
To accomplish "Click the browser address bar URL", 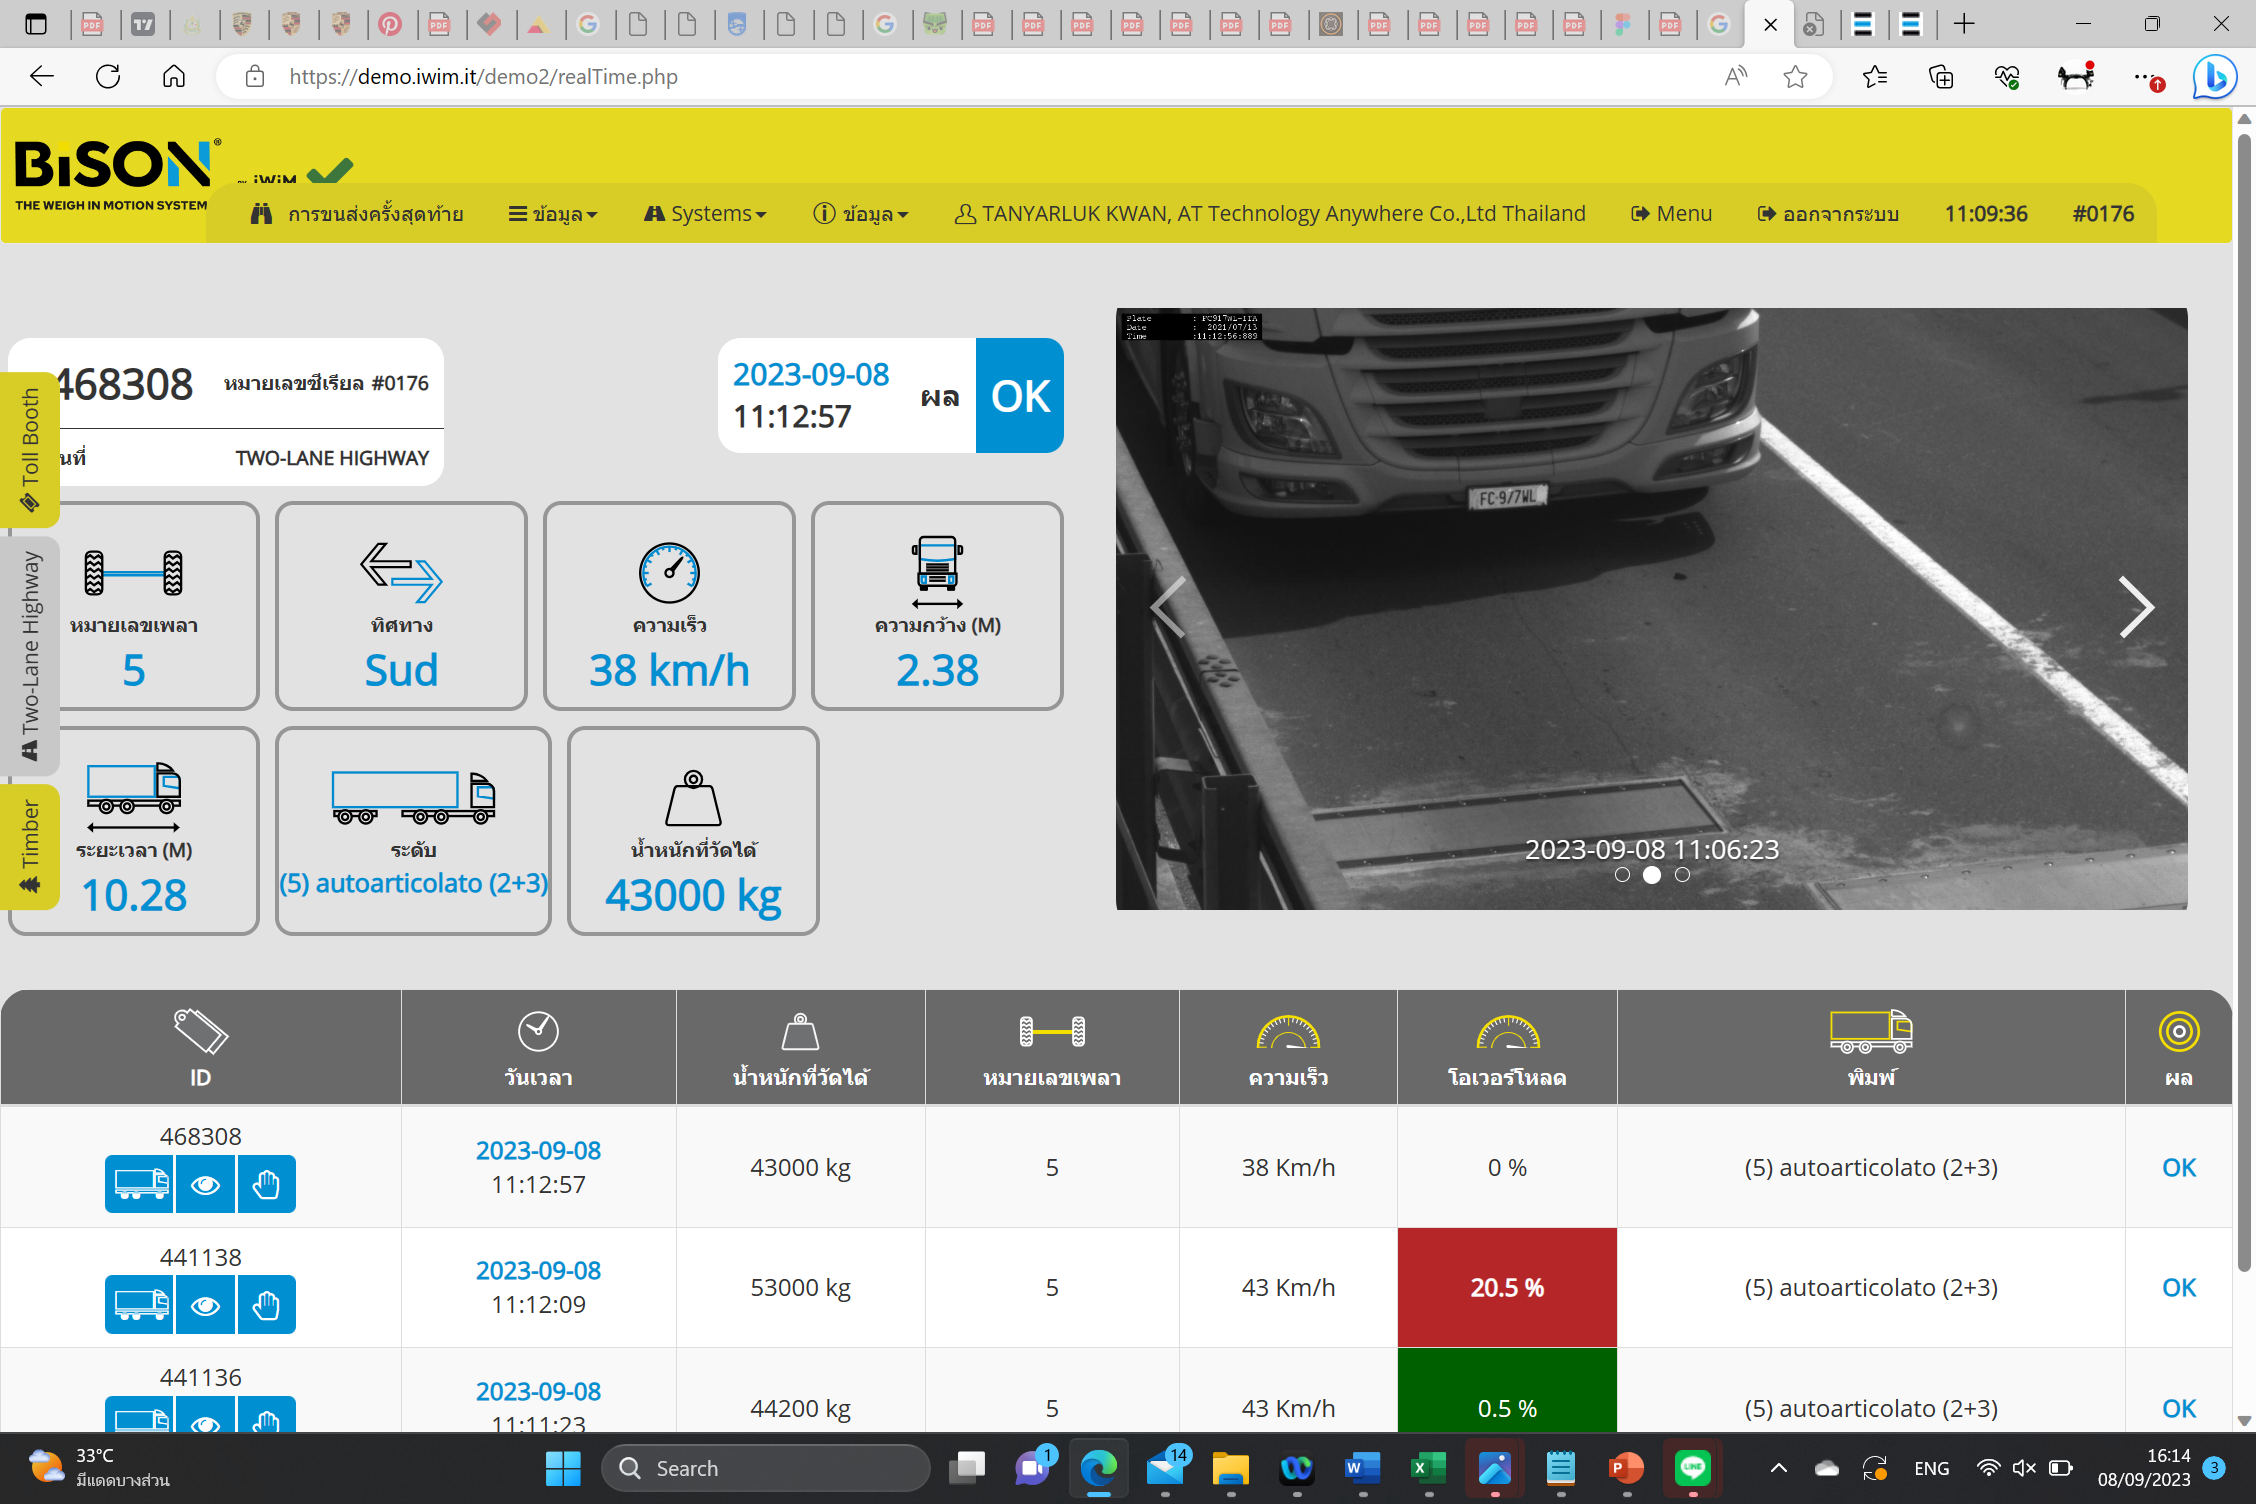I will click(484, 77).
